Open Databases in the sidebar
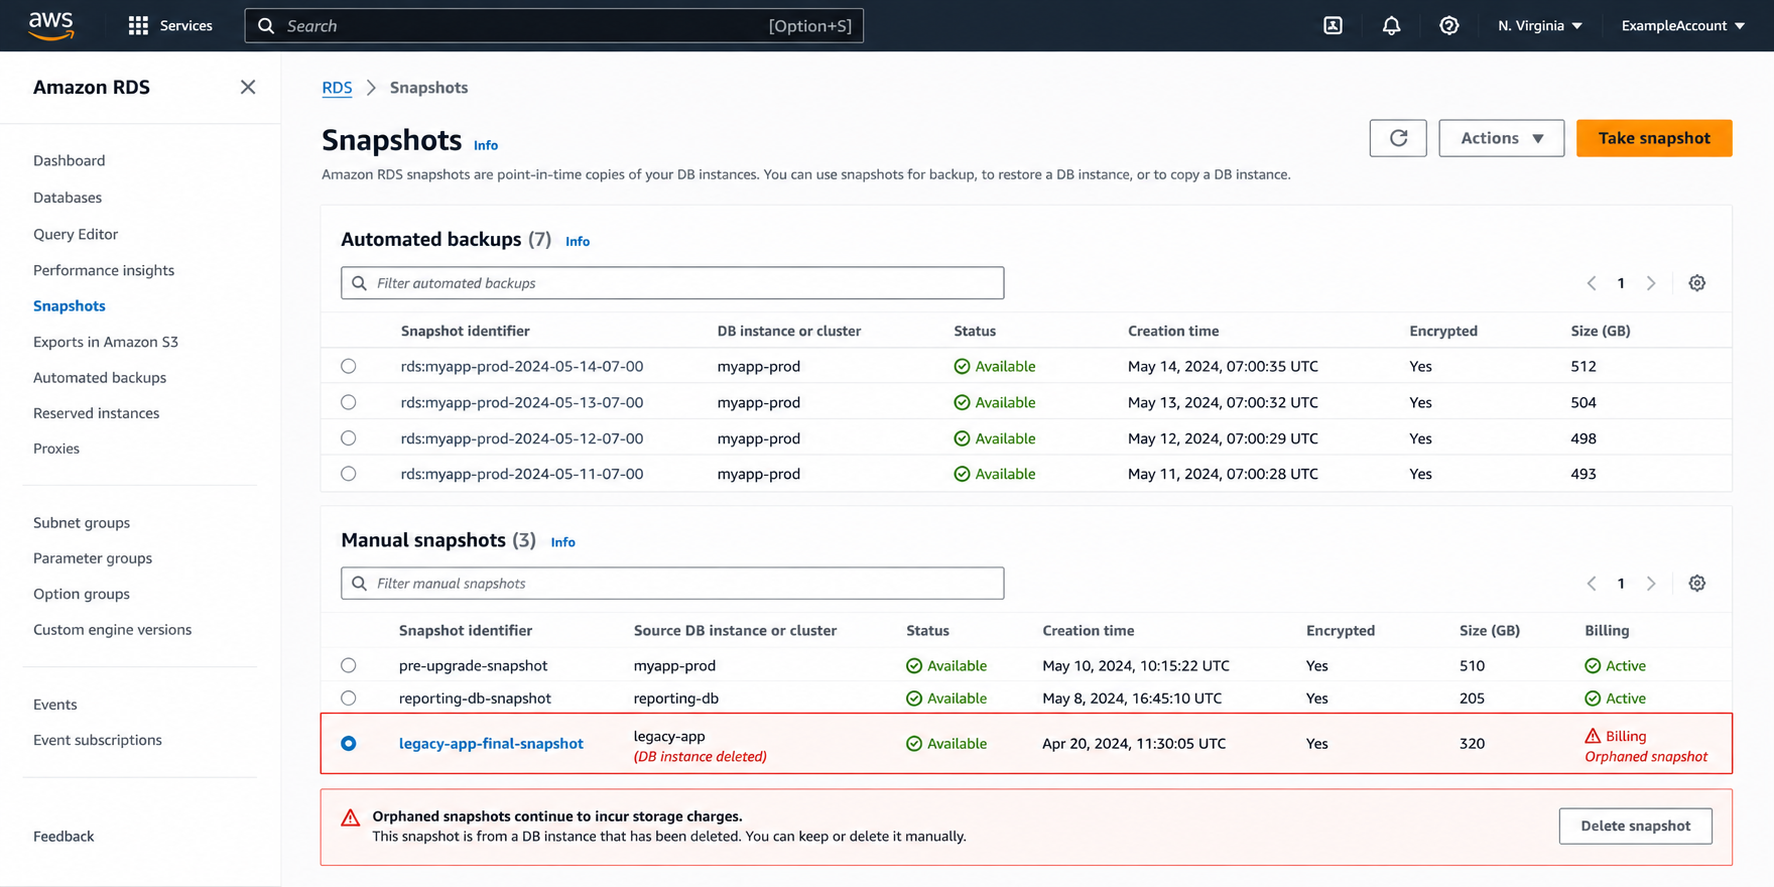Image resolution: width=1774 pixels, height=887 pixels. click(x=67, y=197)
